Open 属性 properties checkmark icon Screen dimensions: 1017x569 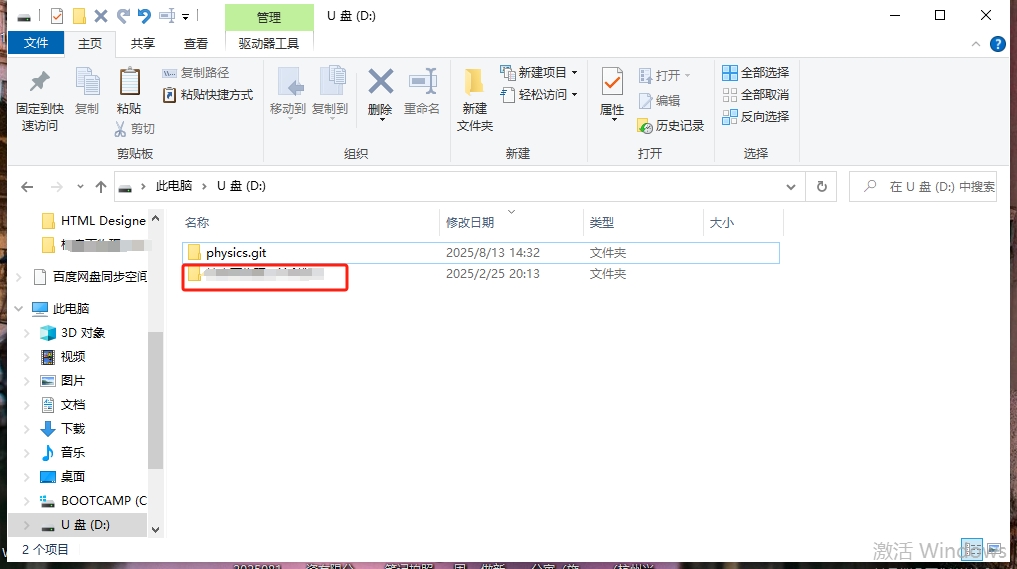coord(612,83)
